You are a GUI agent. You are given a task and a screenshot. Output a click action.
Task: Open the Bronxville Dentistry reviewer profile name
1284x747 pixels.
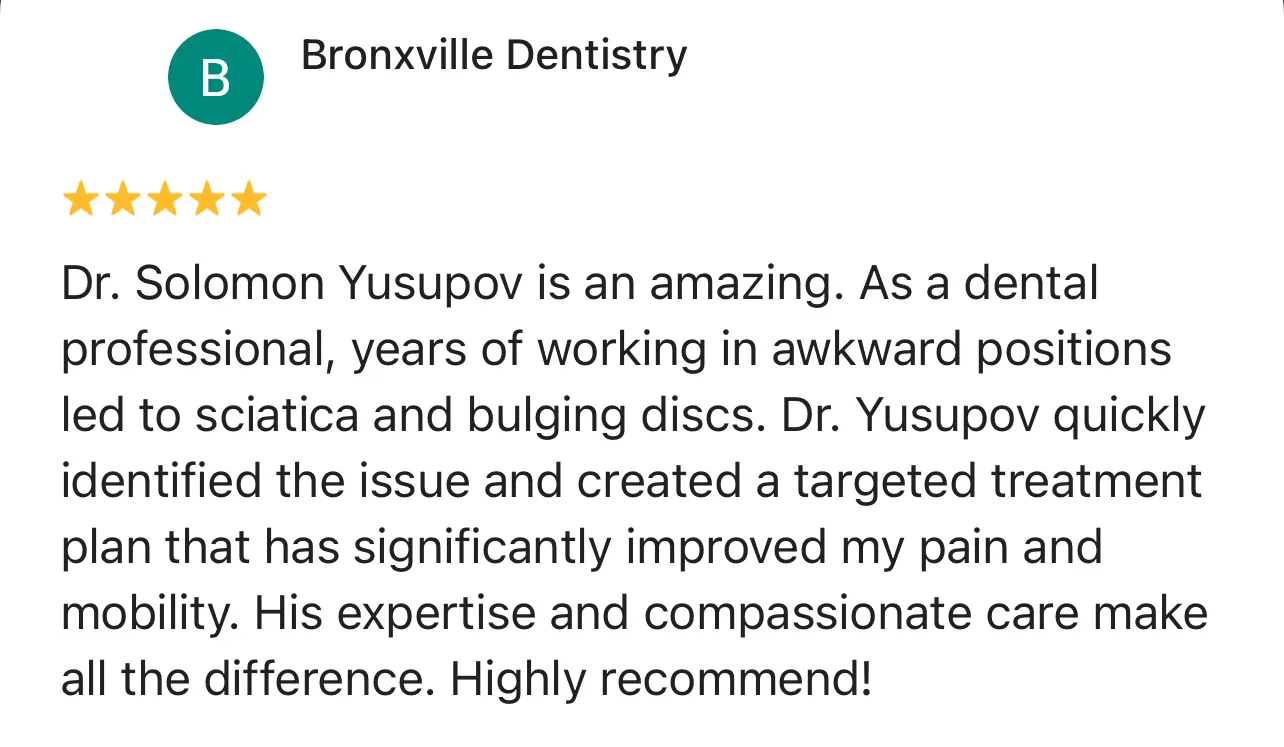coord(494,55)
